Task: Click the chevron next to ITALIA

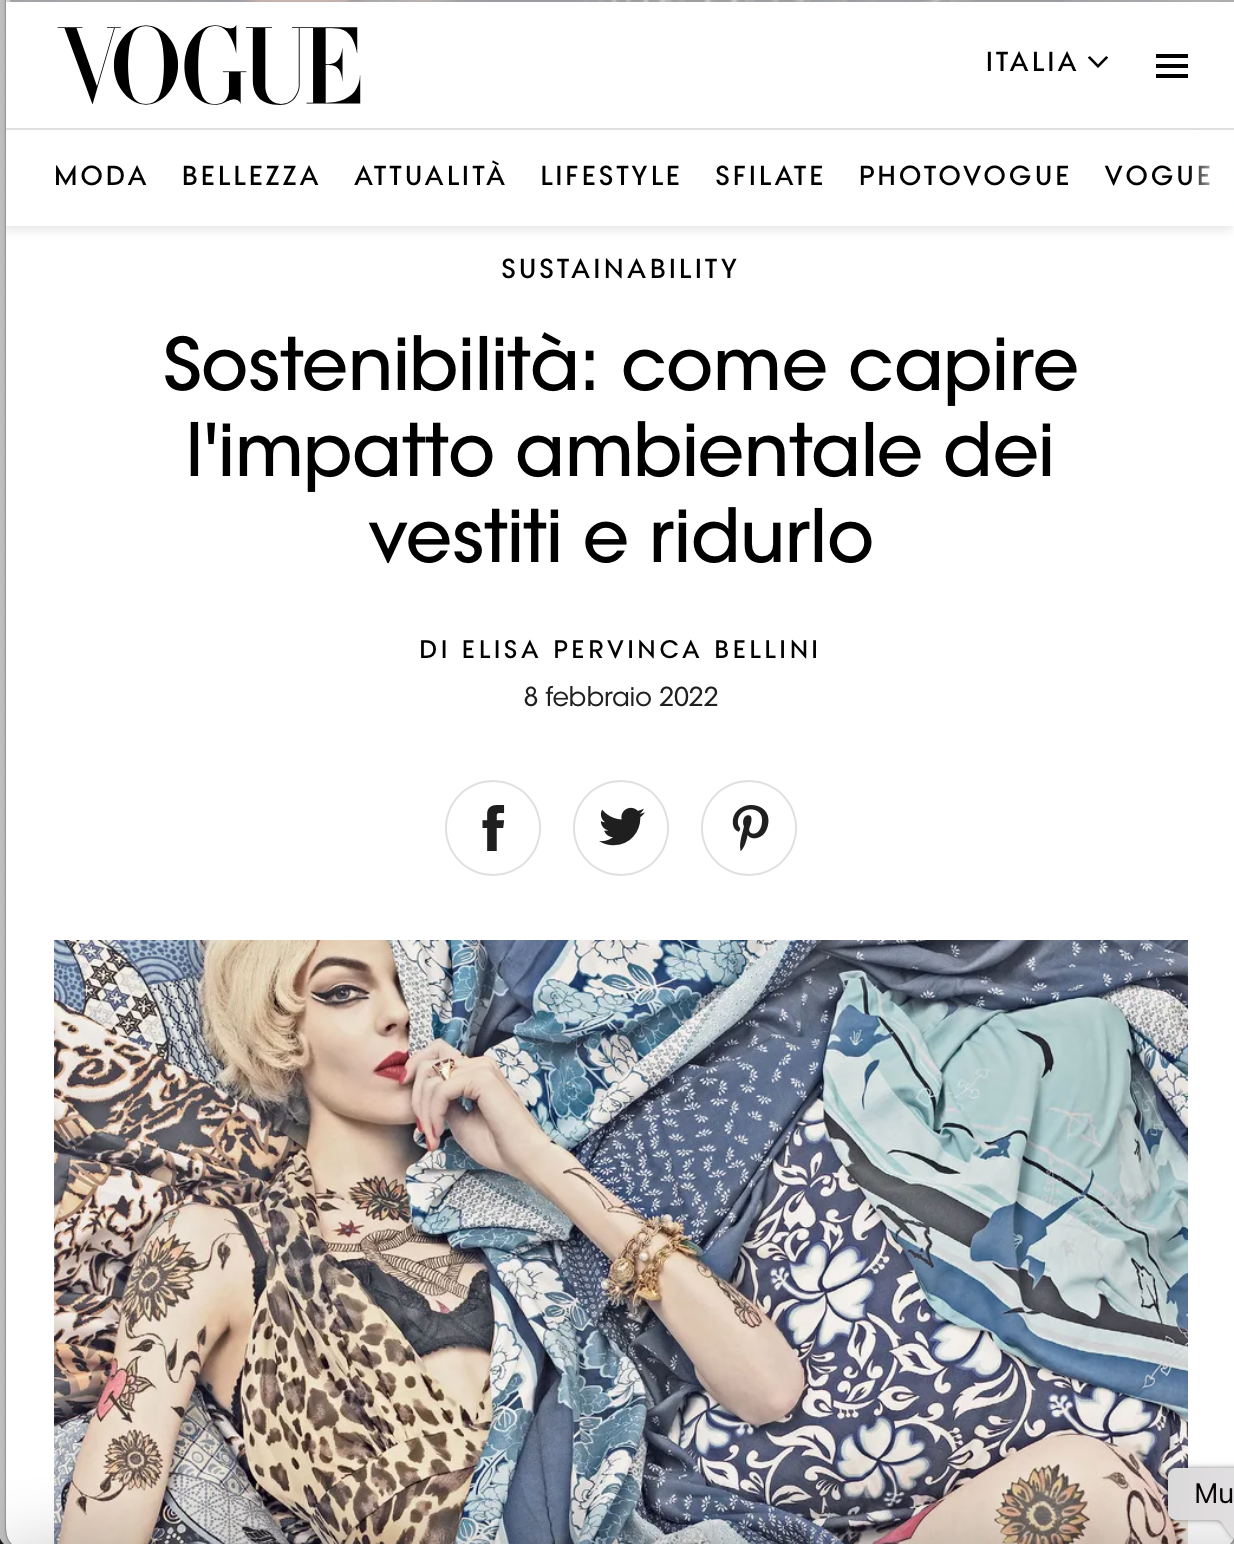Action: pos(1098,62)
